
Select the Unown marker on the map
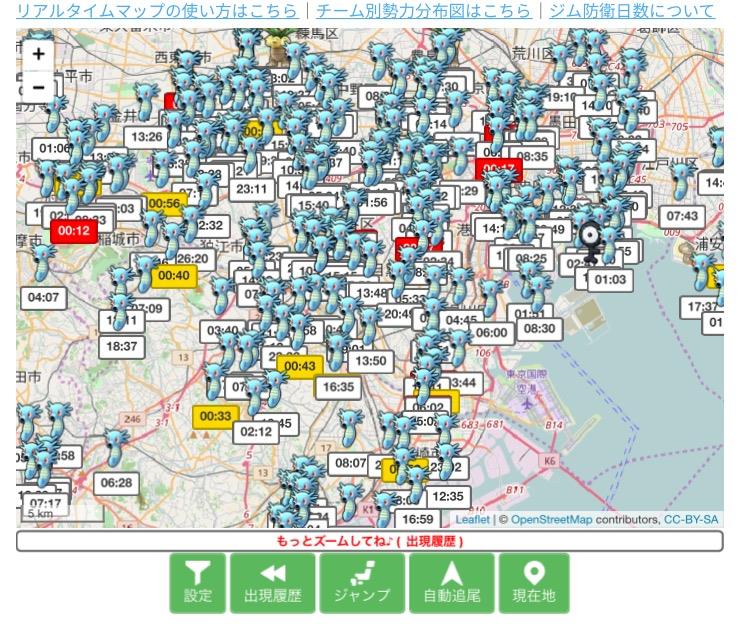[589, 243]
